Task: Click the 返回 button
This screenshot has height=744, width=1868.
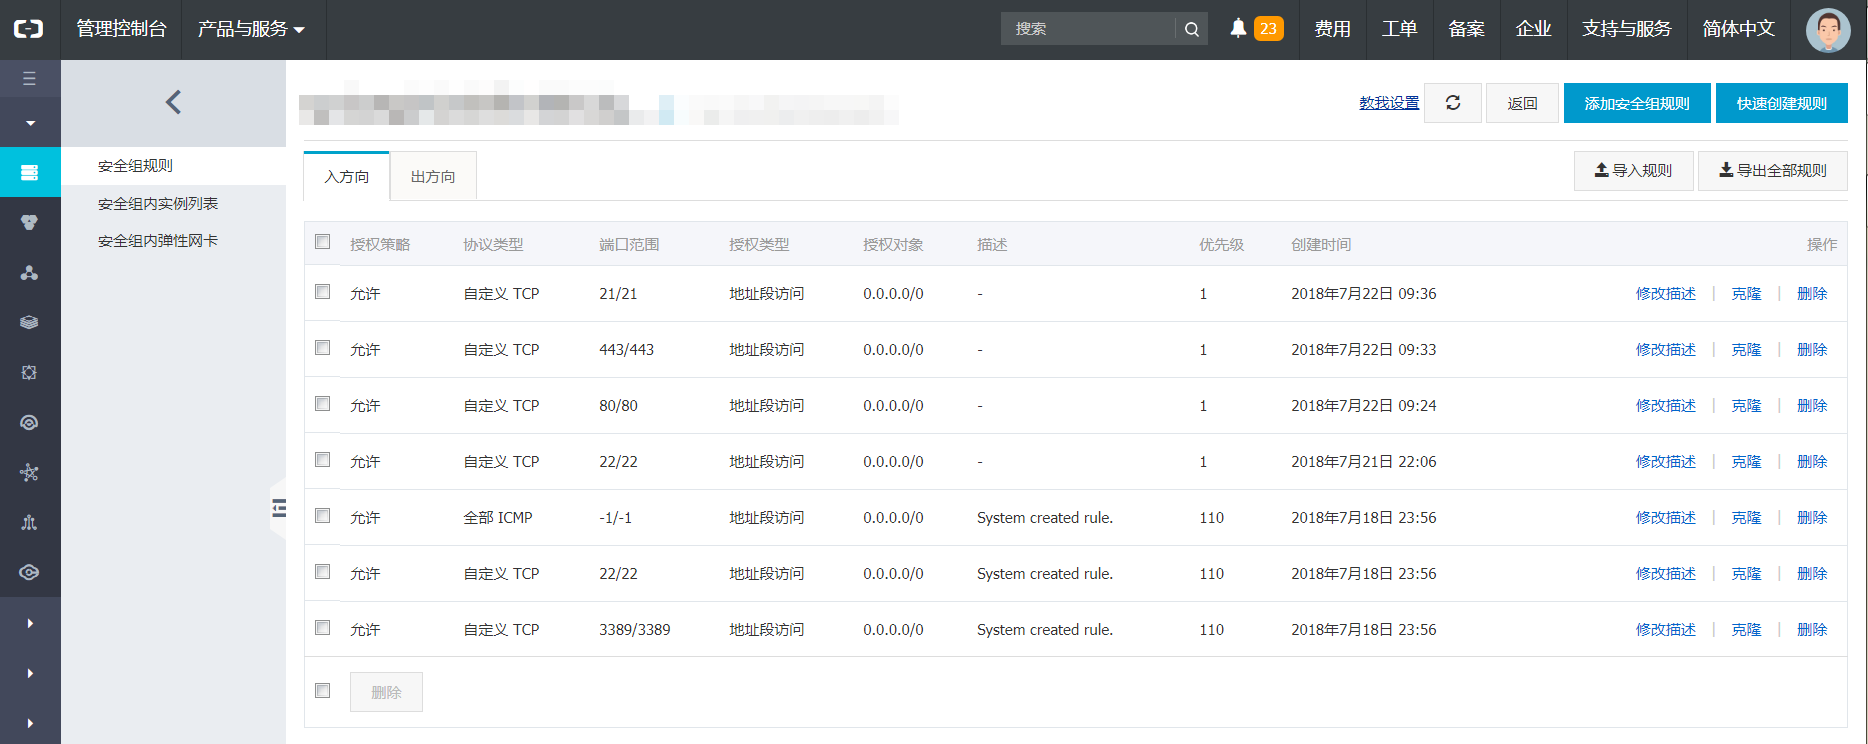Action: (x=1522, y=103)
